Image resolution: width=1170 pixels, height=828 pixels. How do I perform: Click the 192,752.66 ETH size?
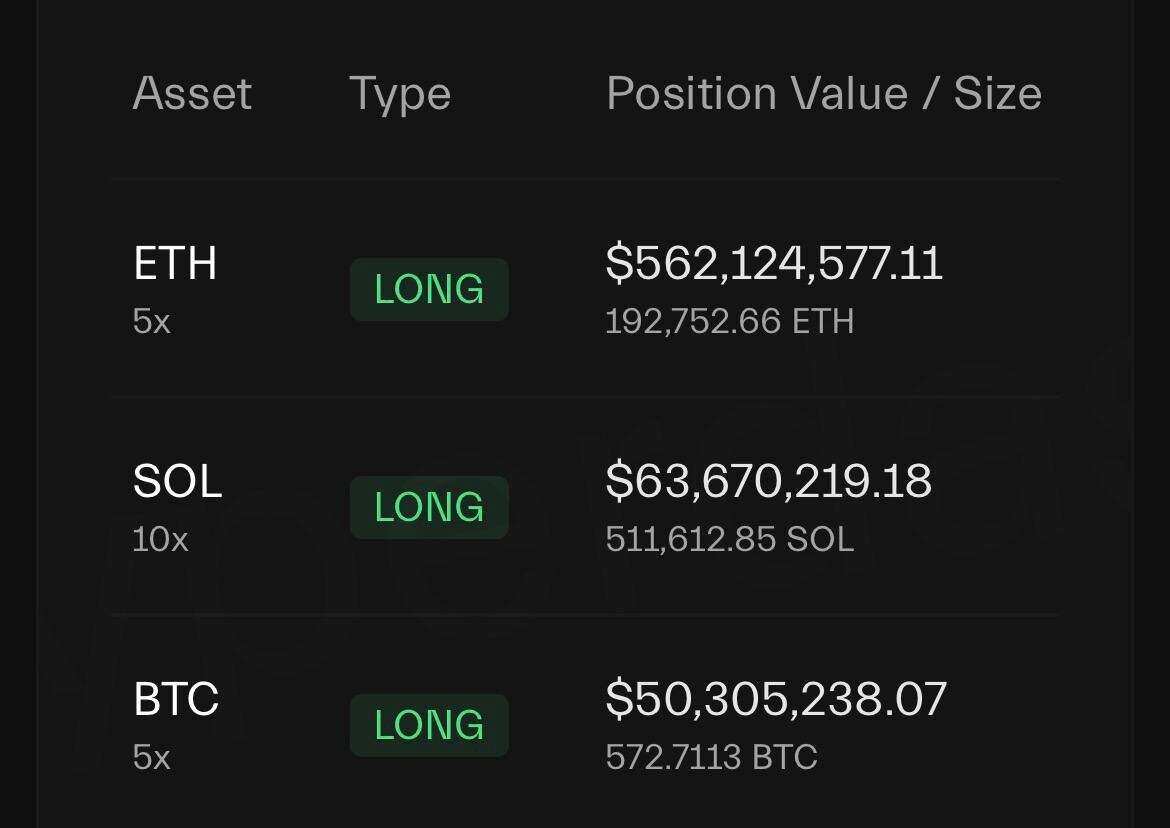point(730,322)
